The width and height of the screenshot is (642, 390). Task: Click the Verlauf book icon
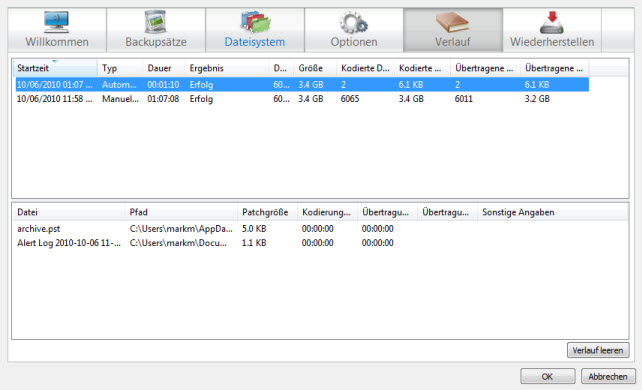(452, 22)
